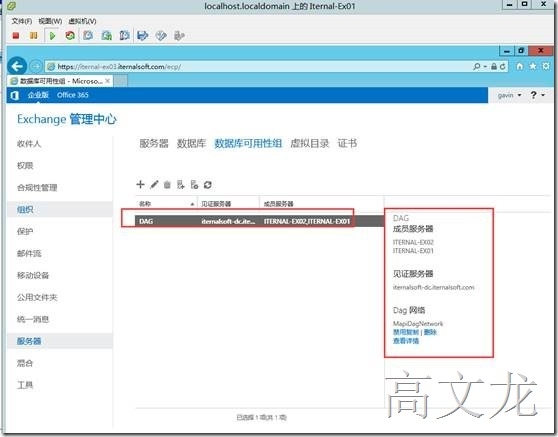This screenshot has width=558, height=437.
Task: Switch to the 服务器 tab
Action: tap(154, 143)
